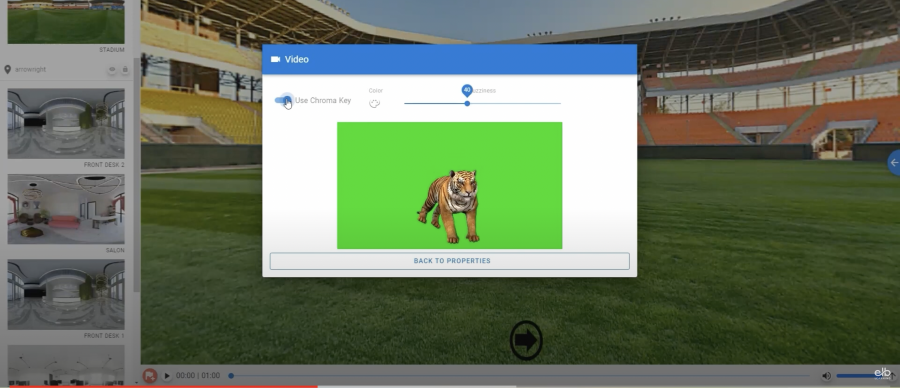Select the Front Desk 2 scene thumbnail
Screen dimensions: 900x388
(x=66, y=123)
